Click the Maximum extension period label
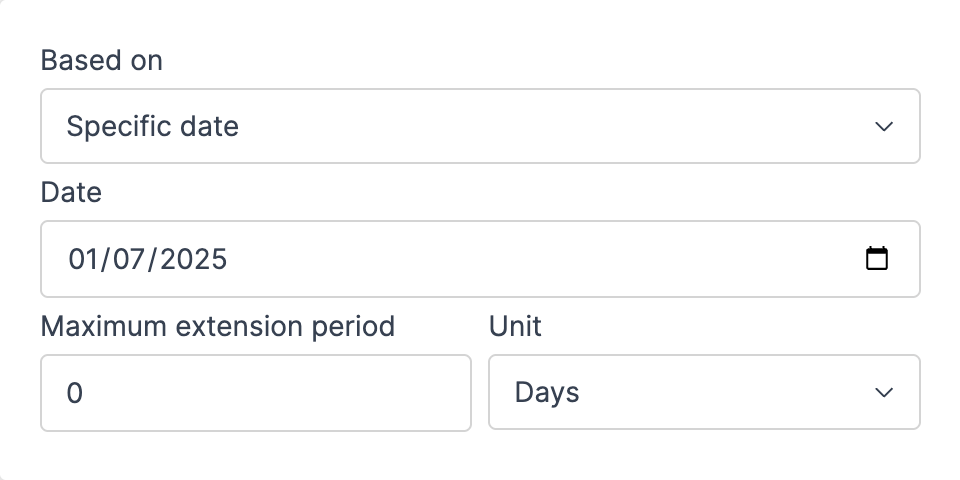This screenshot has width=960, height=480. [217, 326]
